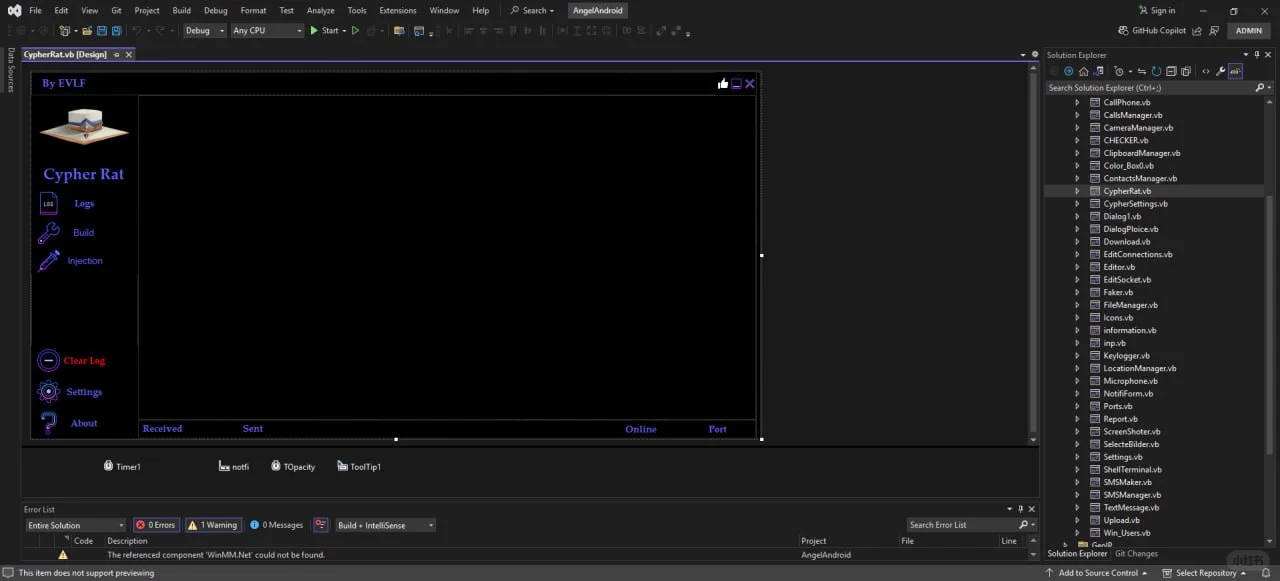Open the Build + IntelliSense dropdown
The image size is (1280, 581).
(x=385, y=525)
